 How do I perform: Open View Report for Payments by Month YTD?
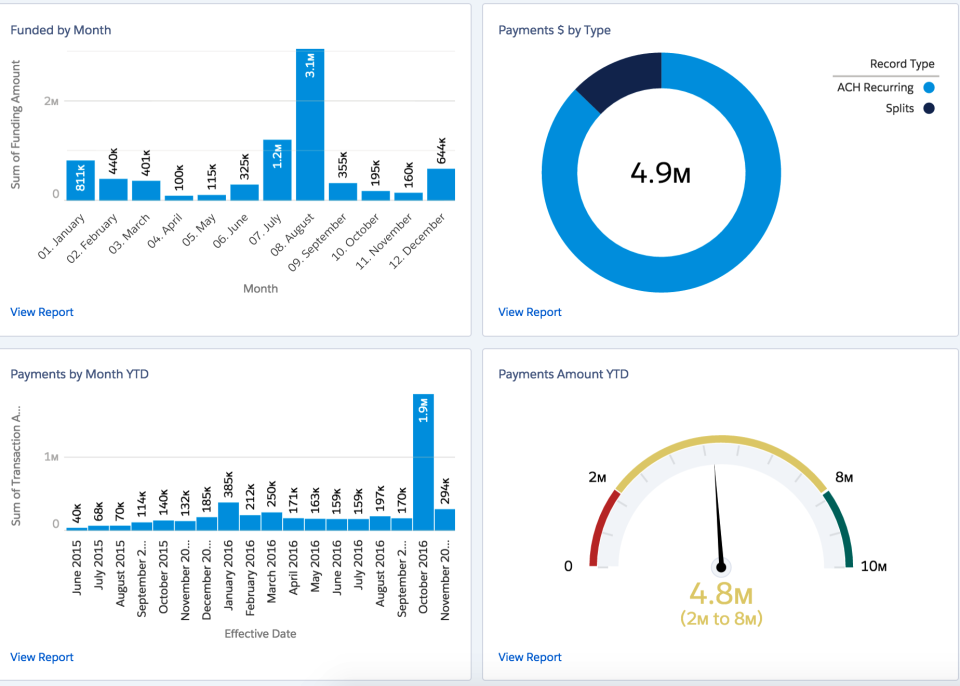pyautogui.click(x=41, y=657)
